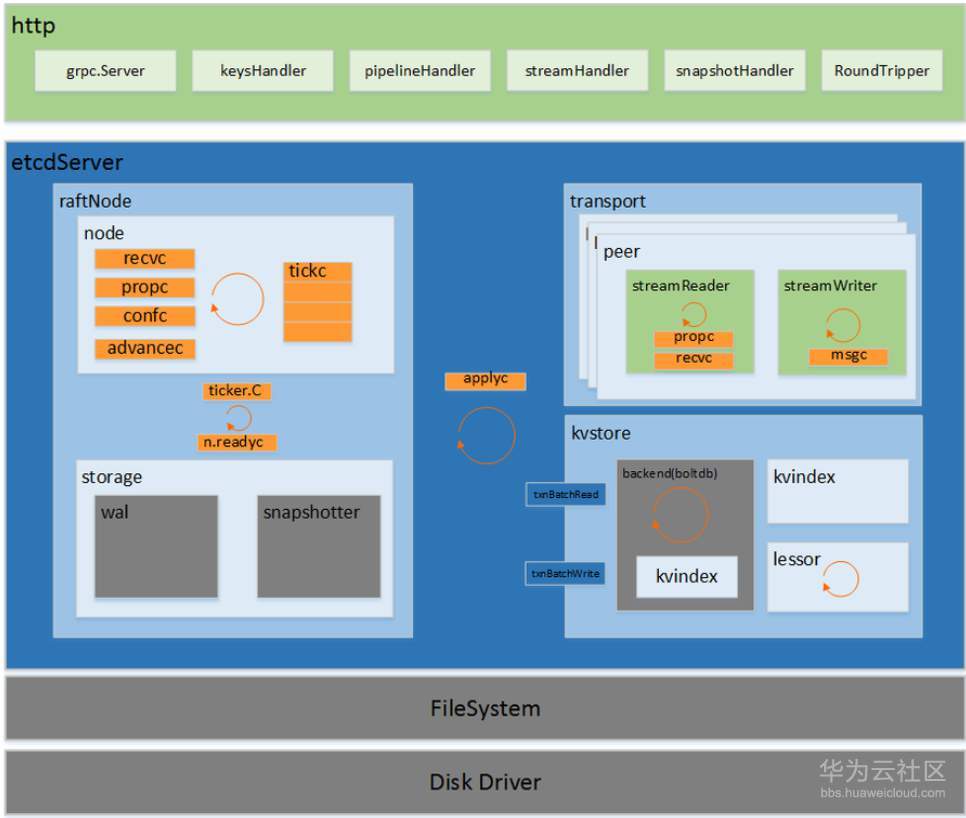Click the small loop arrow between ticker.C and n.readyc

tap(239, 417)
